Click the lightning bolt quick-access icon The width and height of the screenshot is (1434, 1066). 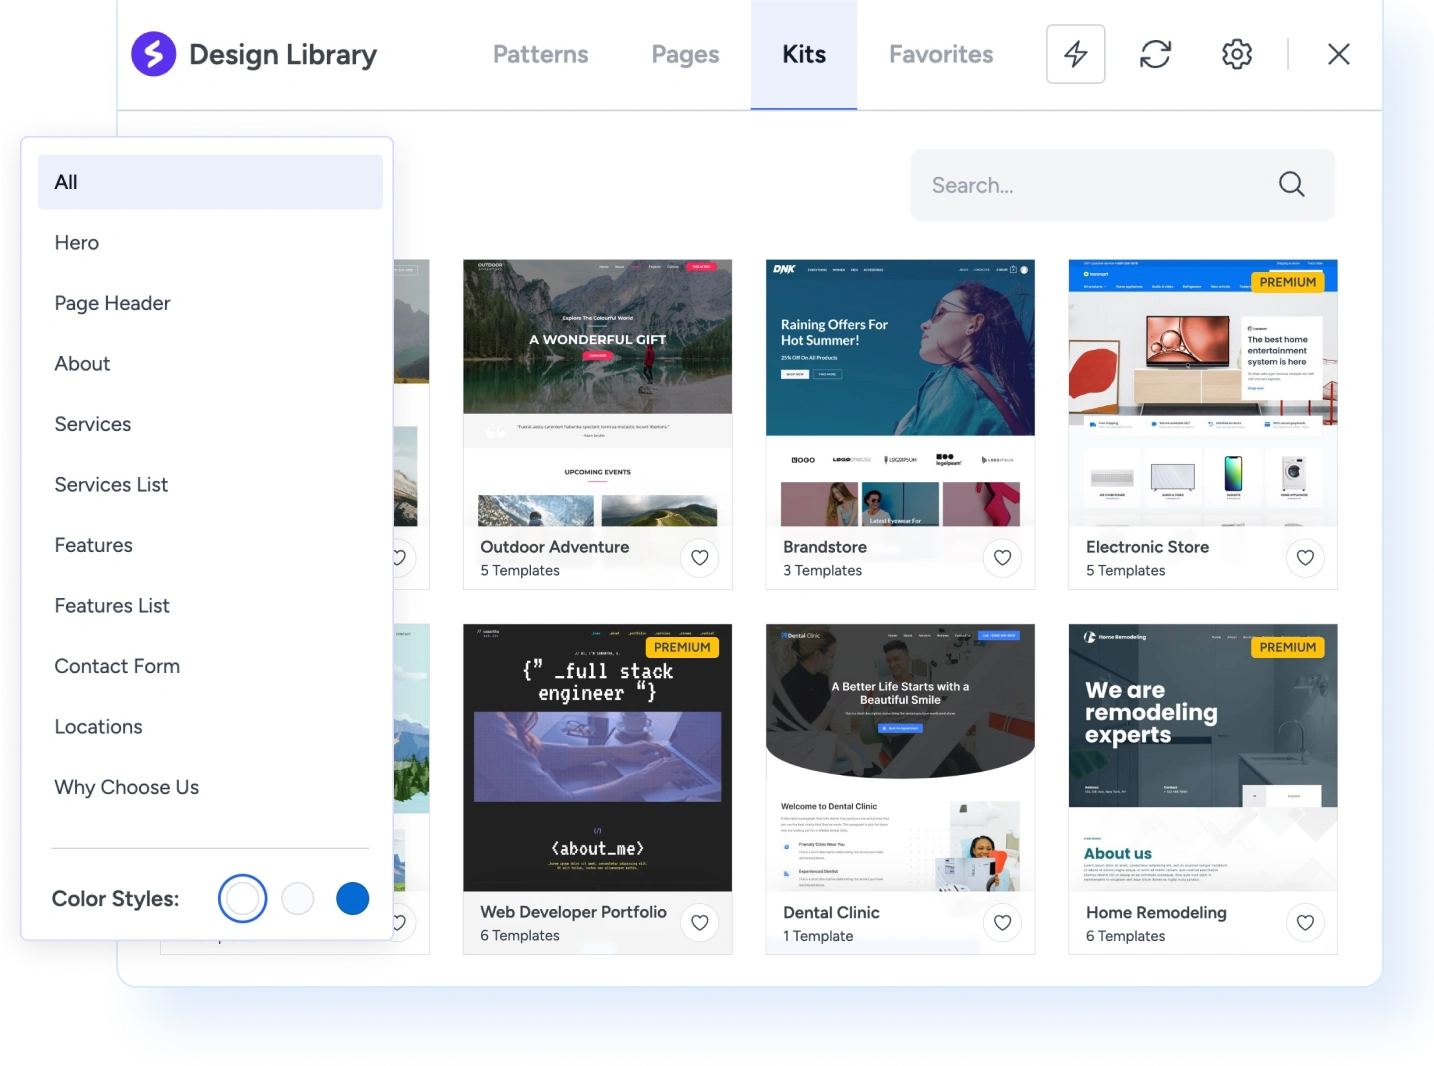click(x=1075, y=54)
